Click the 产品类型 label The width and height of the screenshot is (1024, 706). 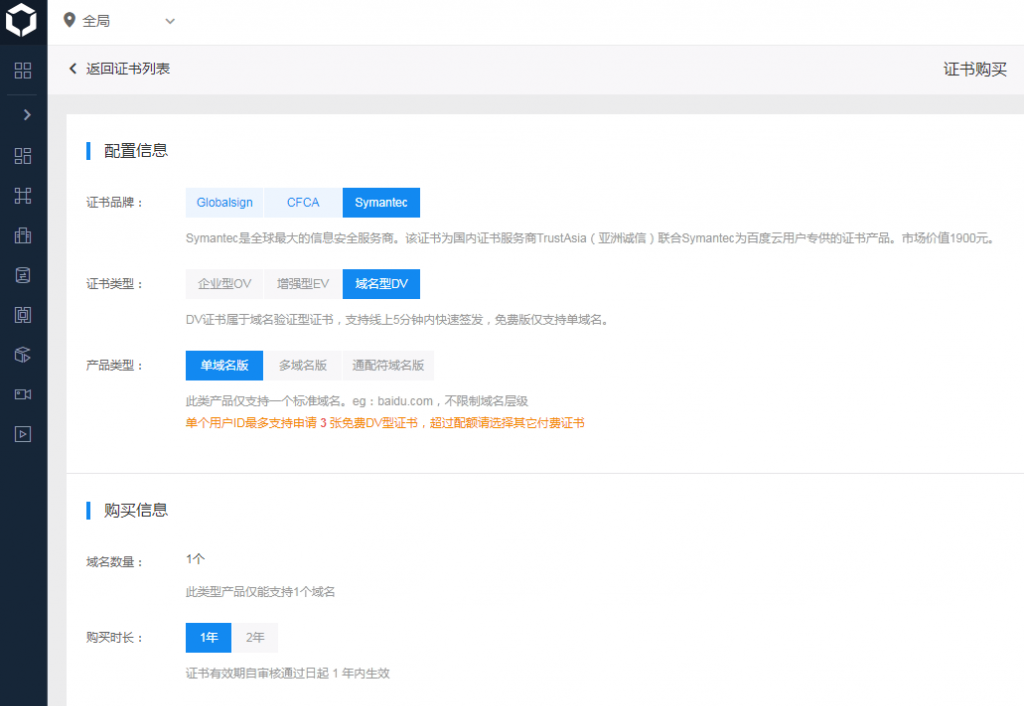point(114,366)
